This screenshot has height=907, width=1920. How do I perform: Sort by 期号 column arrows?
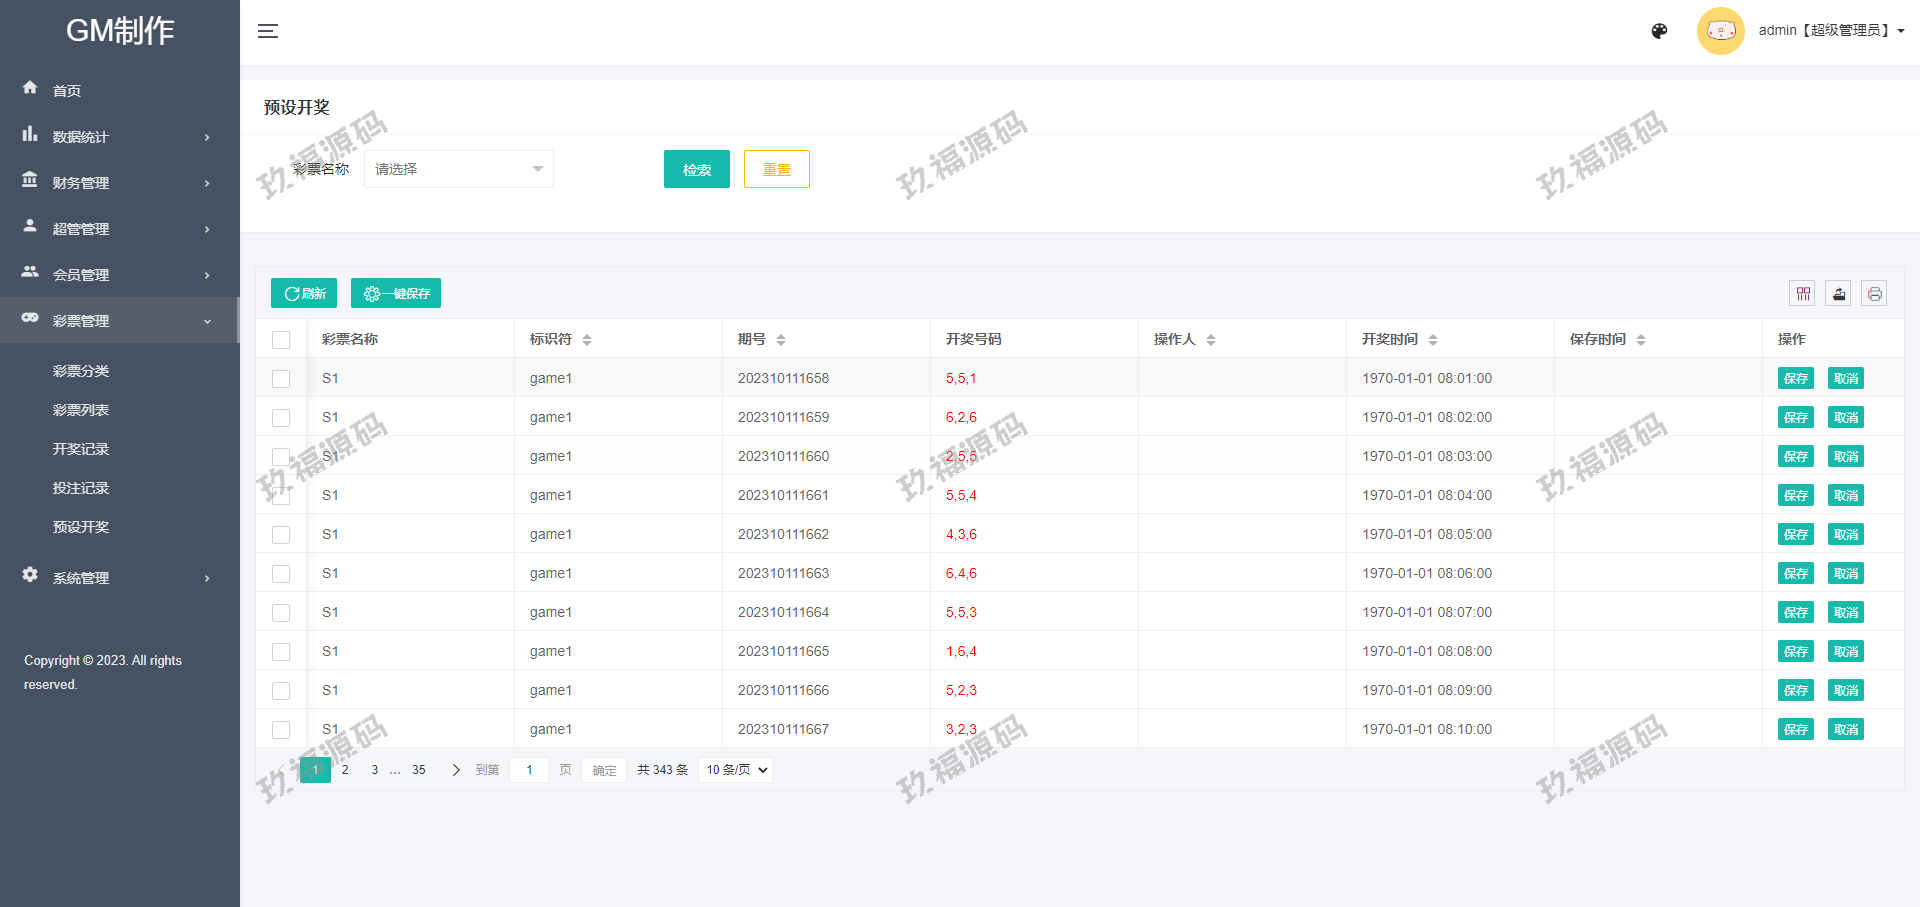point(781,340)
